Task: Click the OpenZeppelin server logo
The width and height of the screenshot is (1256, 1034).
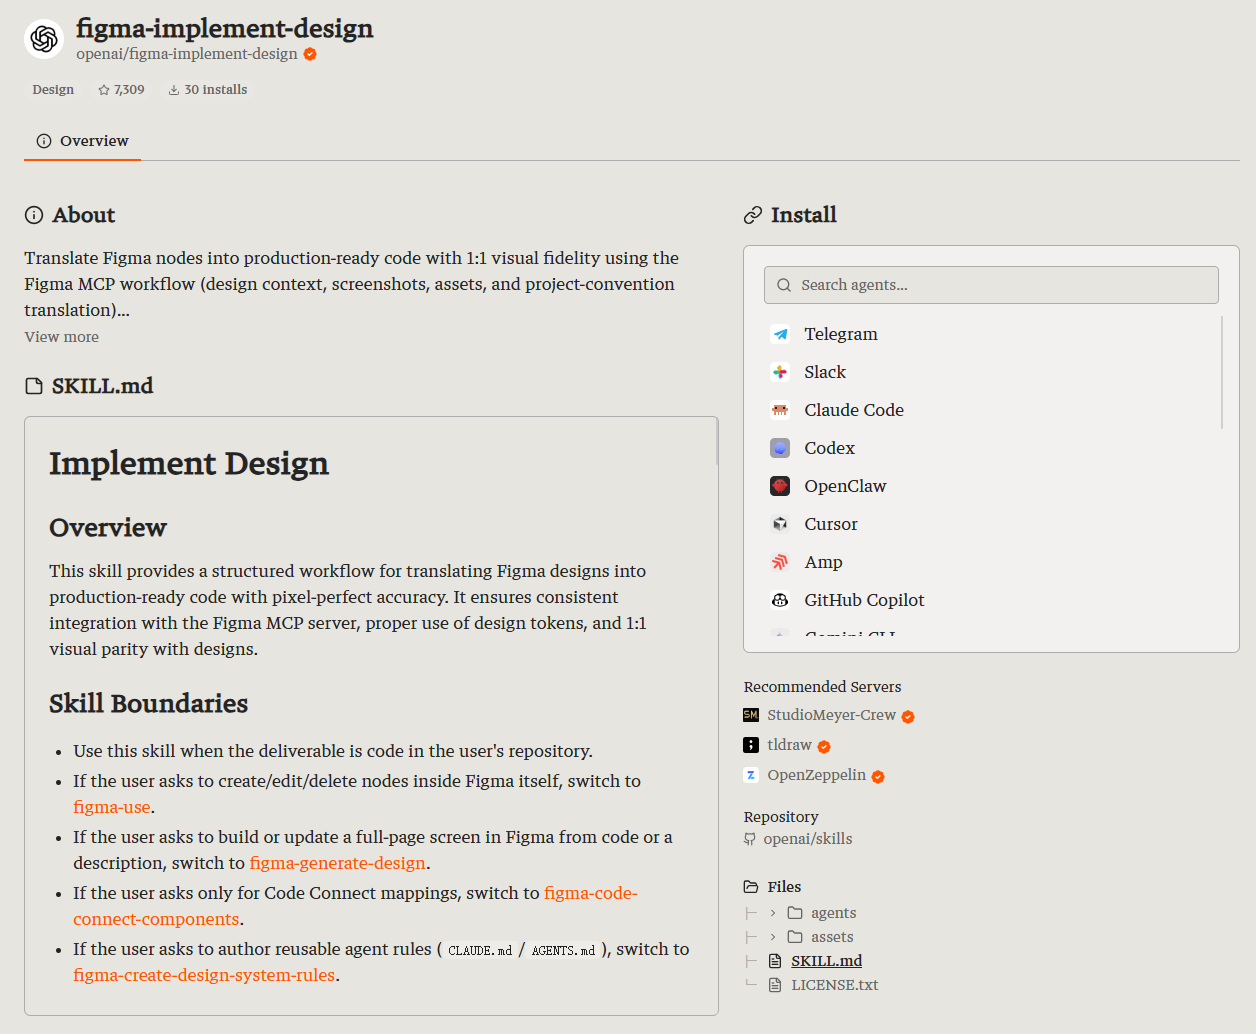Action: 751,775
